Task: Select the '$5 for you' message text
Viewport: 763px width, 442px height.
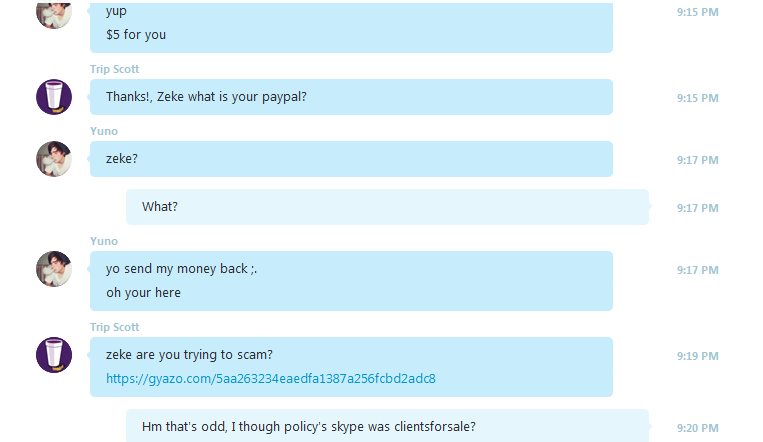Action: 136,35
